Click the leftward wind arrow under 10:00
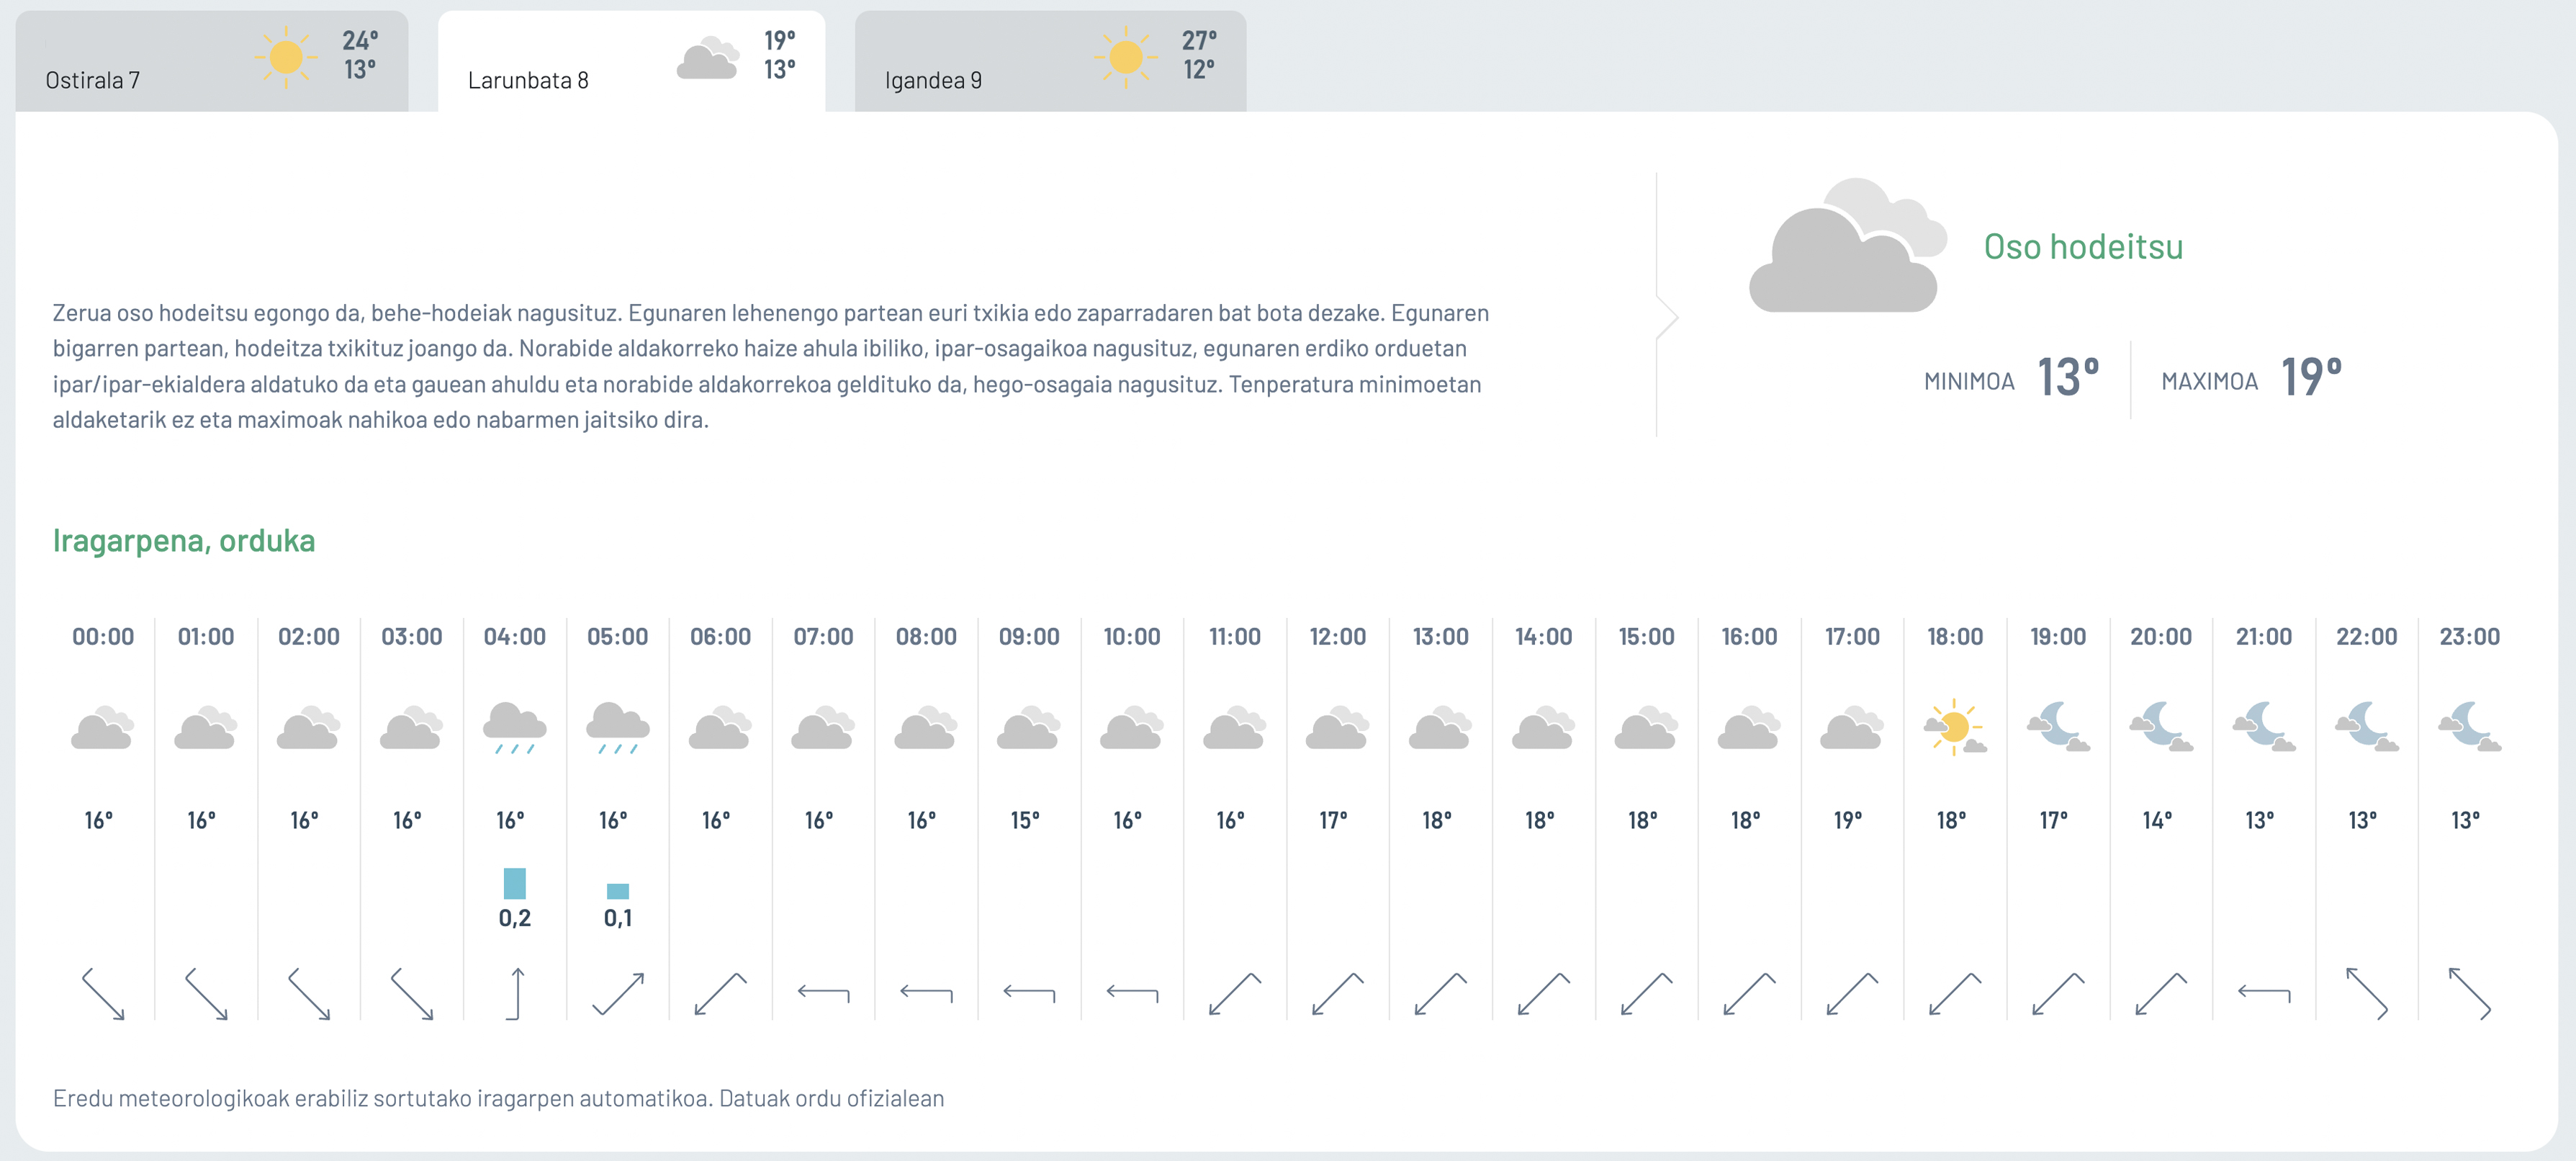 (1132, 994)
